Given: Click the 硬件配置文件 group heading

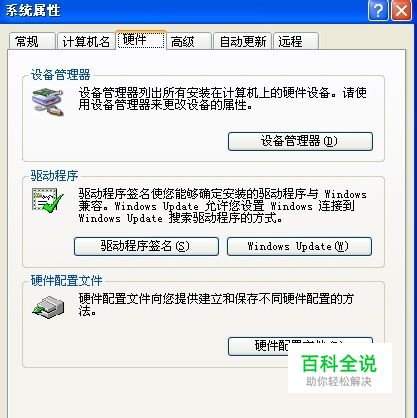Looking at the screenshot, I should click(x=66, y=281).
